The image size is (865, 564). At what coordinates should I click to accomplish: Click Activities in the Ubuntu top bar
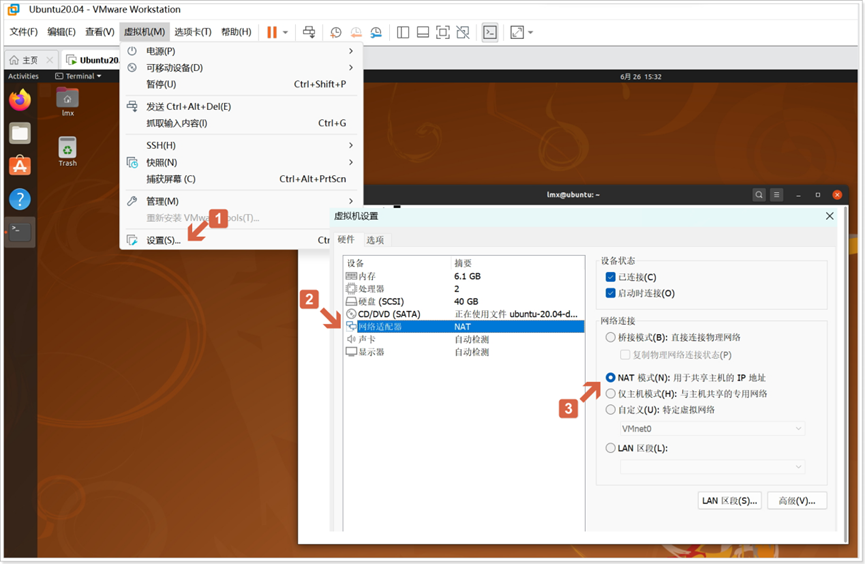pyautogui.click(x=23, y=76)
